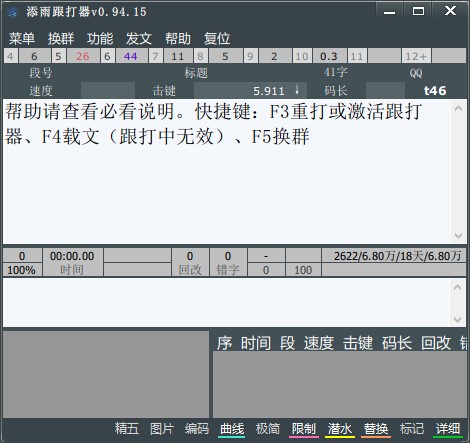This screenshot has width=470, height=443.
Task: Click the 复位 menu item
Action: point(217,39)
